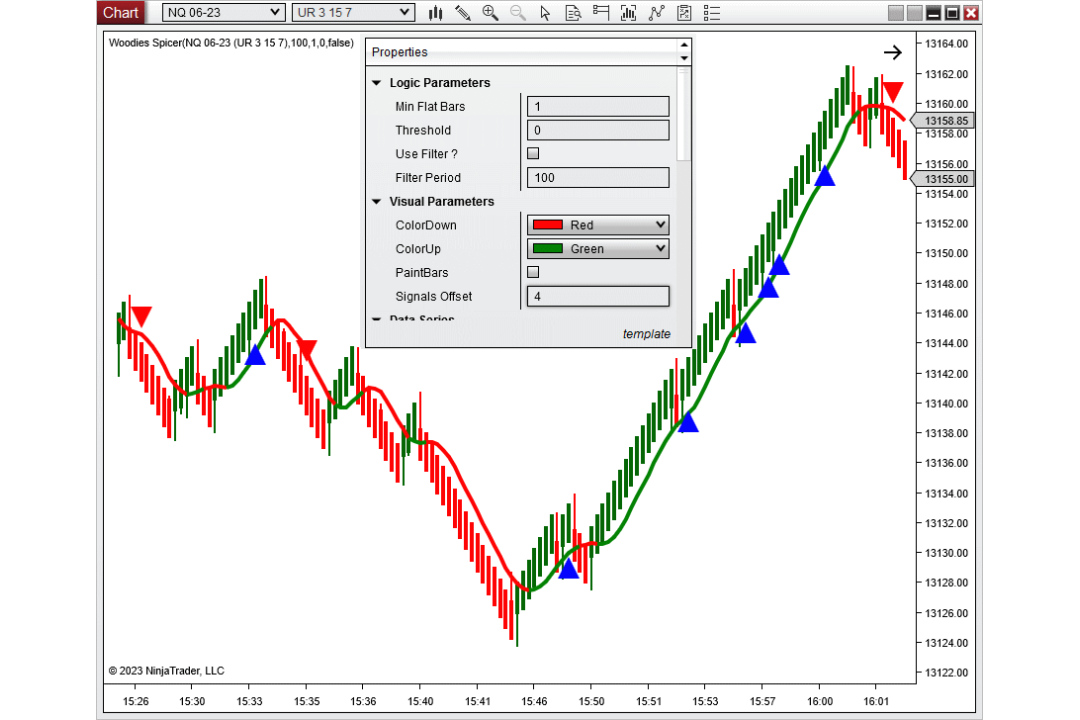Collapse the Visual Parameters section
This screenshot has width=1080, height=720.
point(377,202)
